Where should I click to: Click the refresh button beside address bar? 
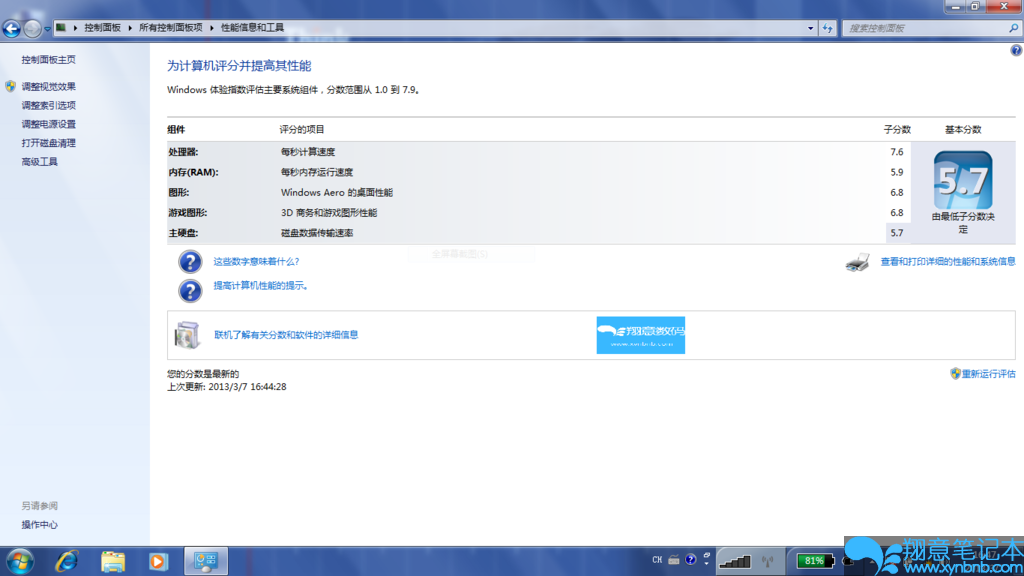click(828, 28)
